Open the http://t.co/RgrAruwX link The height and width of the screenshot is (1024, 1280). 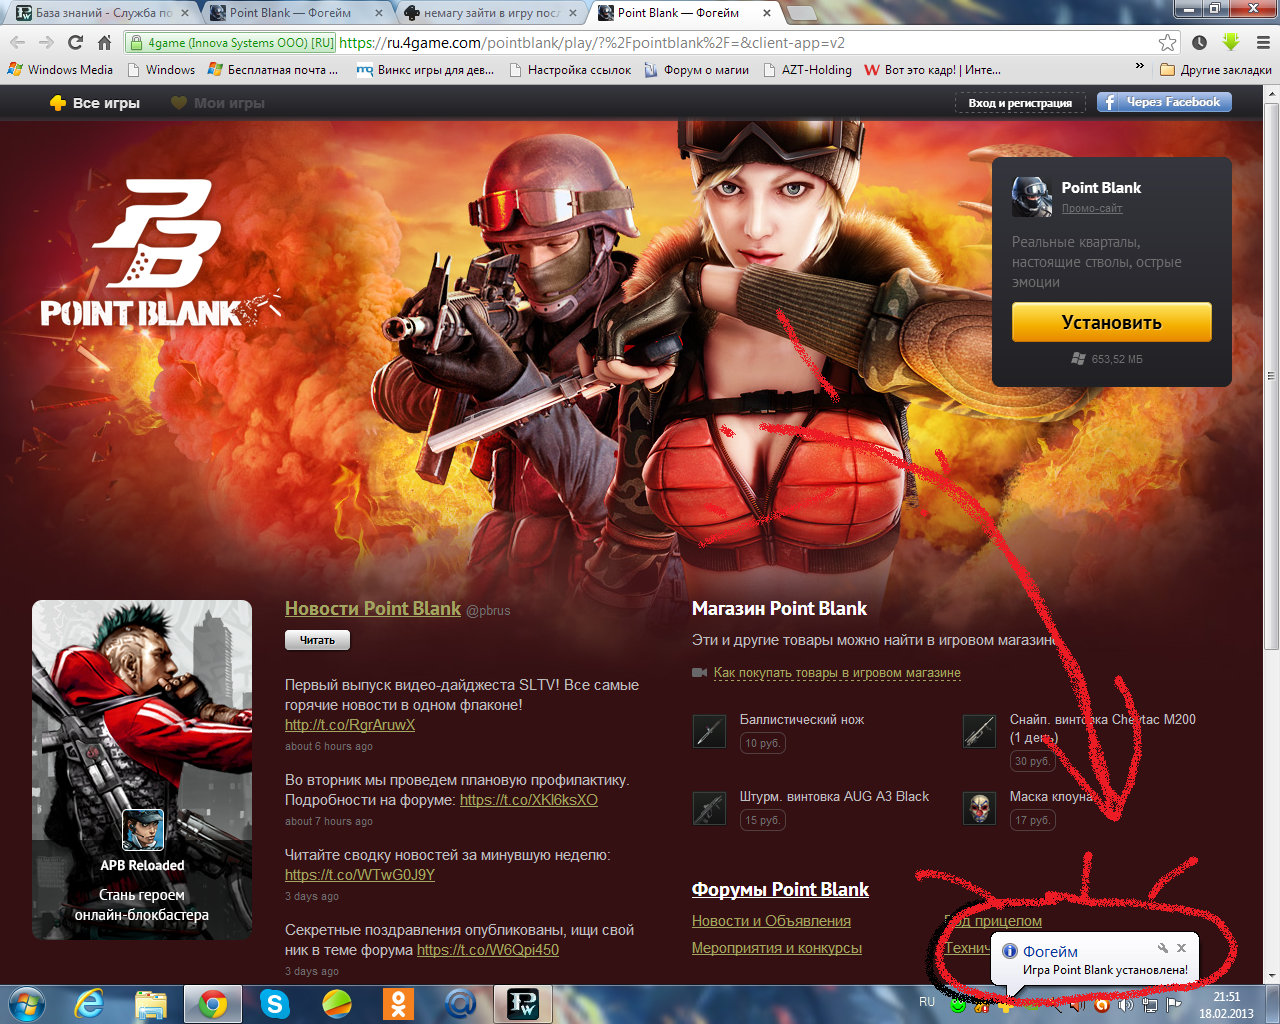[x=350, y=725]
